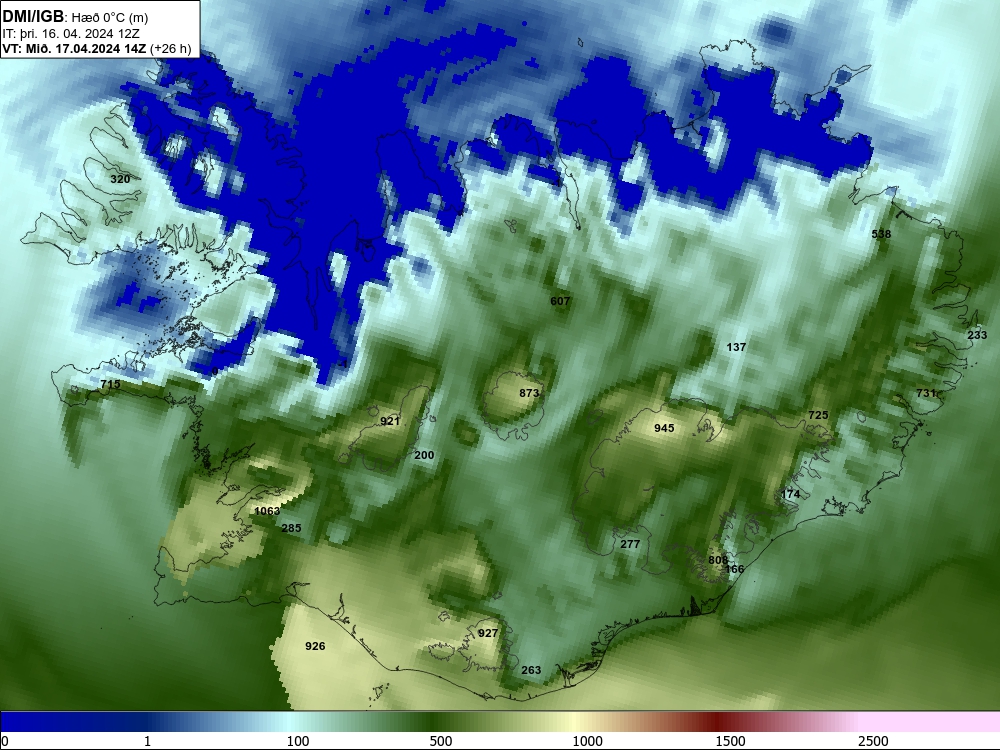Screen dimensions: 1000x750
Task: Click the 1000 tick on the color scale
Action: (587, 741)
